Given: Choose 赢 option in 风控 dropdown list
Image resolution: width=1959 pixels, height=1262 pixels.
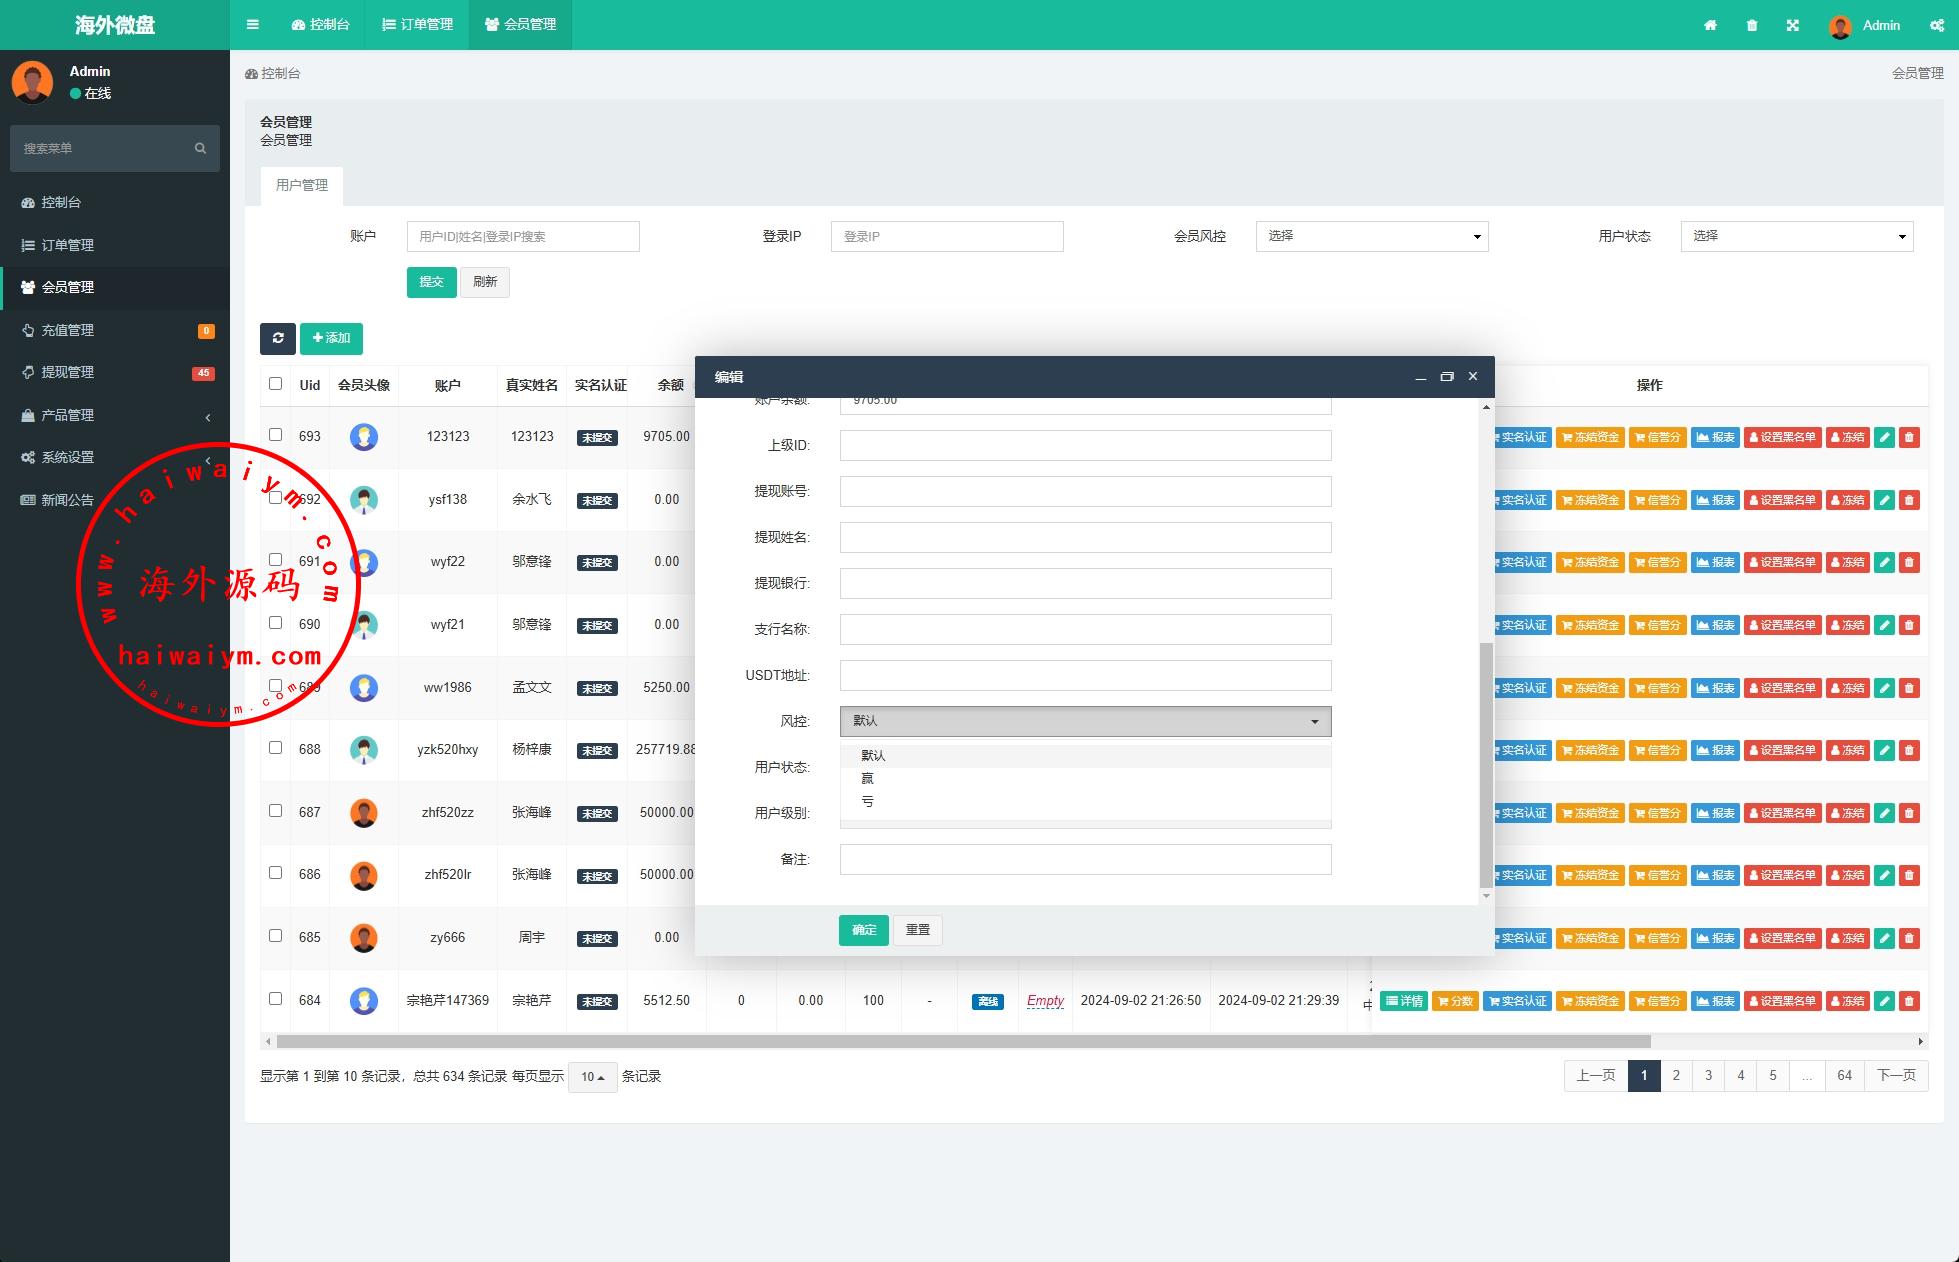Looking at the screenshot, I should point(867,778).
